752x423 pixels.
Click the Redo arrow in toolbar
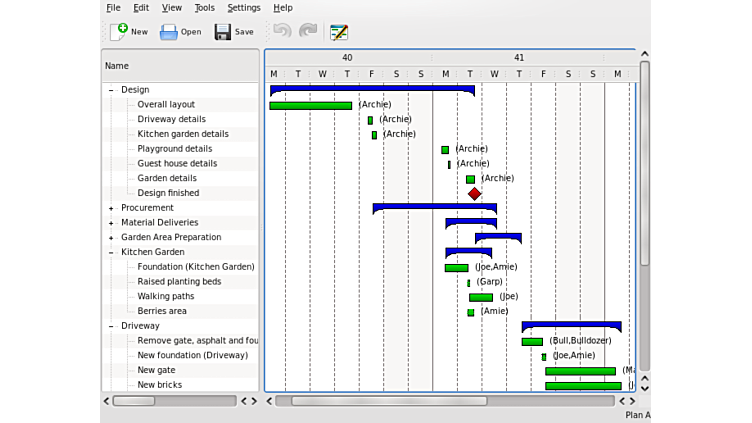tap(308, 31)
